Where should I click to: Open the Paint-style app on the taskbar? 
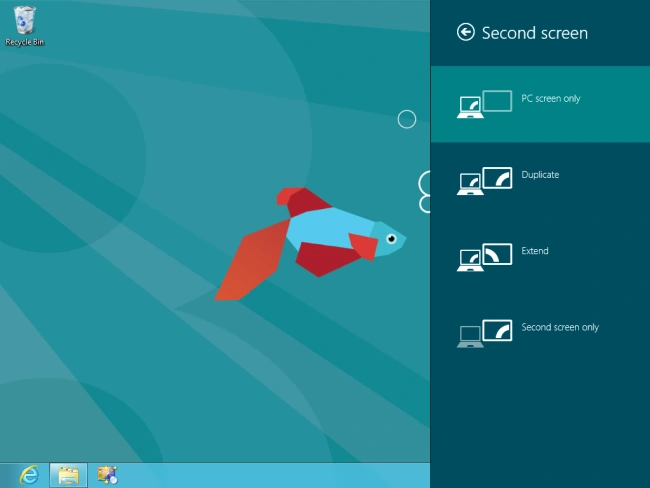point(107,475)
